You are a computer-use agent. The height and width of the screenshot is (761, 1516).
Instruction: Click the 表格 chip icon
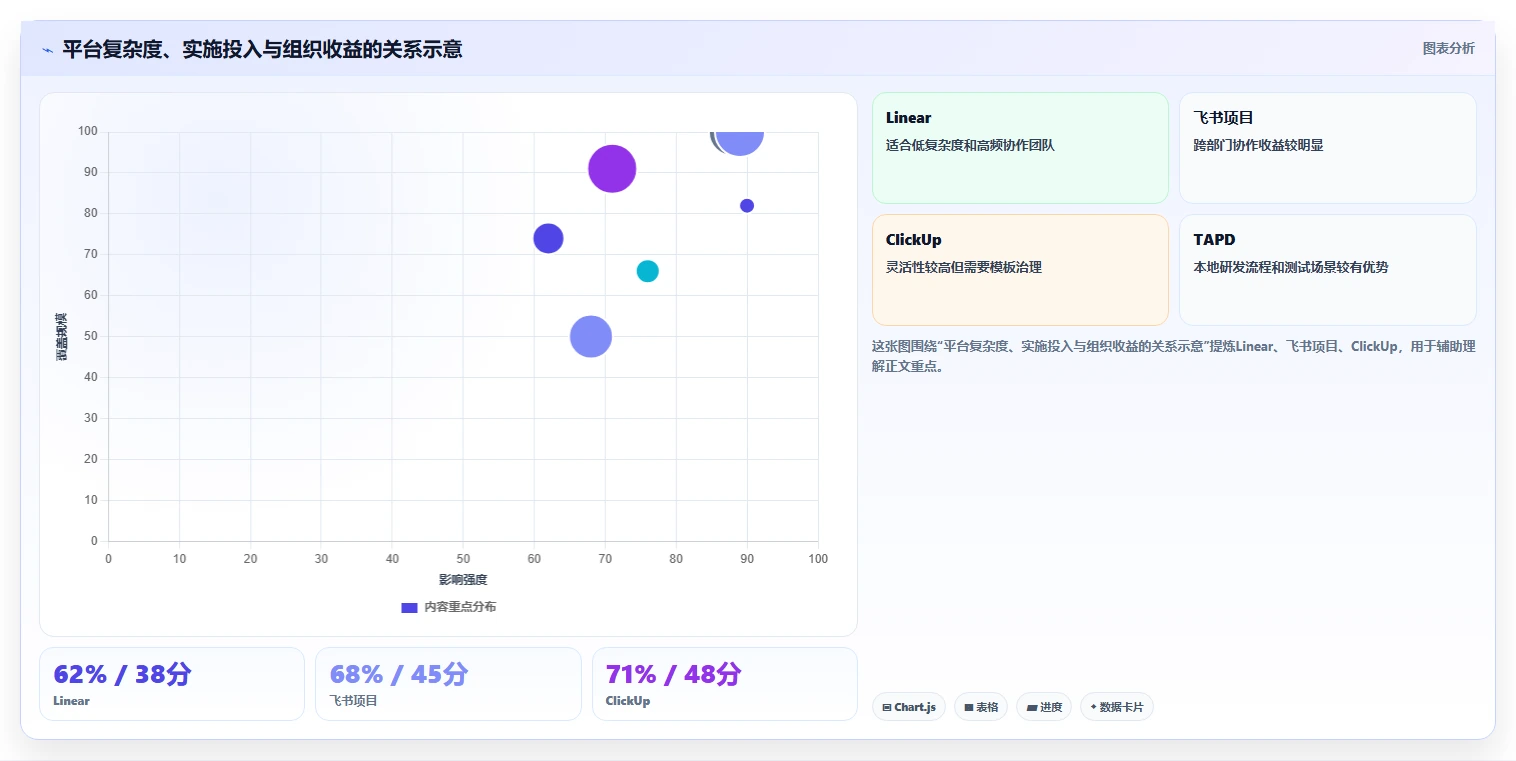(969, 708)
